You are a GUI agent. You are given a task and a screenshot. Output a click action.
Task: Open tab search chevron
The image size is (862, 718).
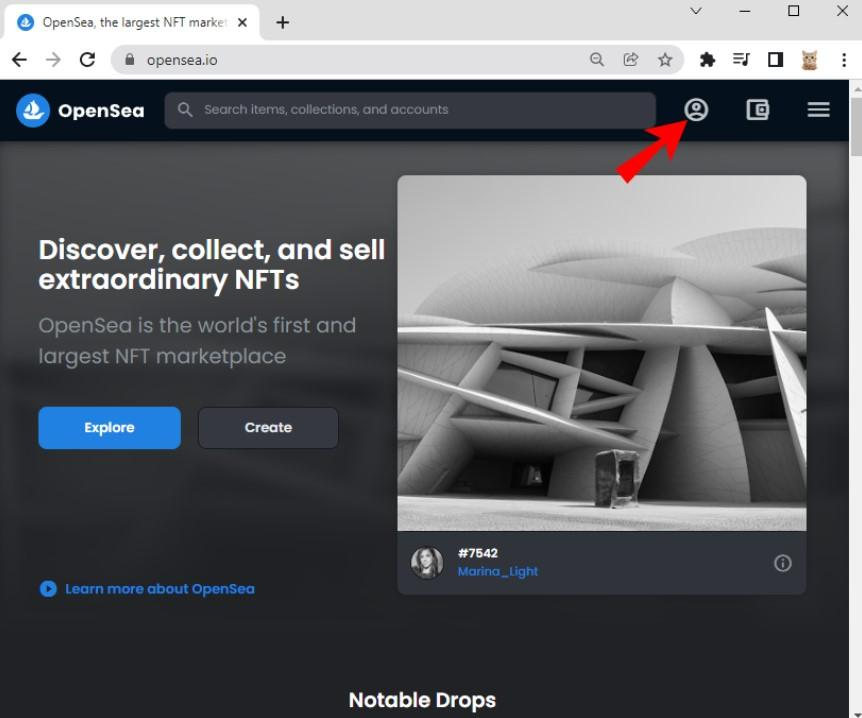(x=695, y=11)
